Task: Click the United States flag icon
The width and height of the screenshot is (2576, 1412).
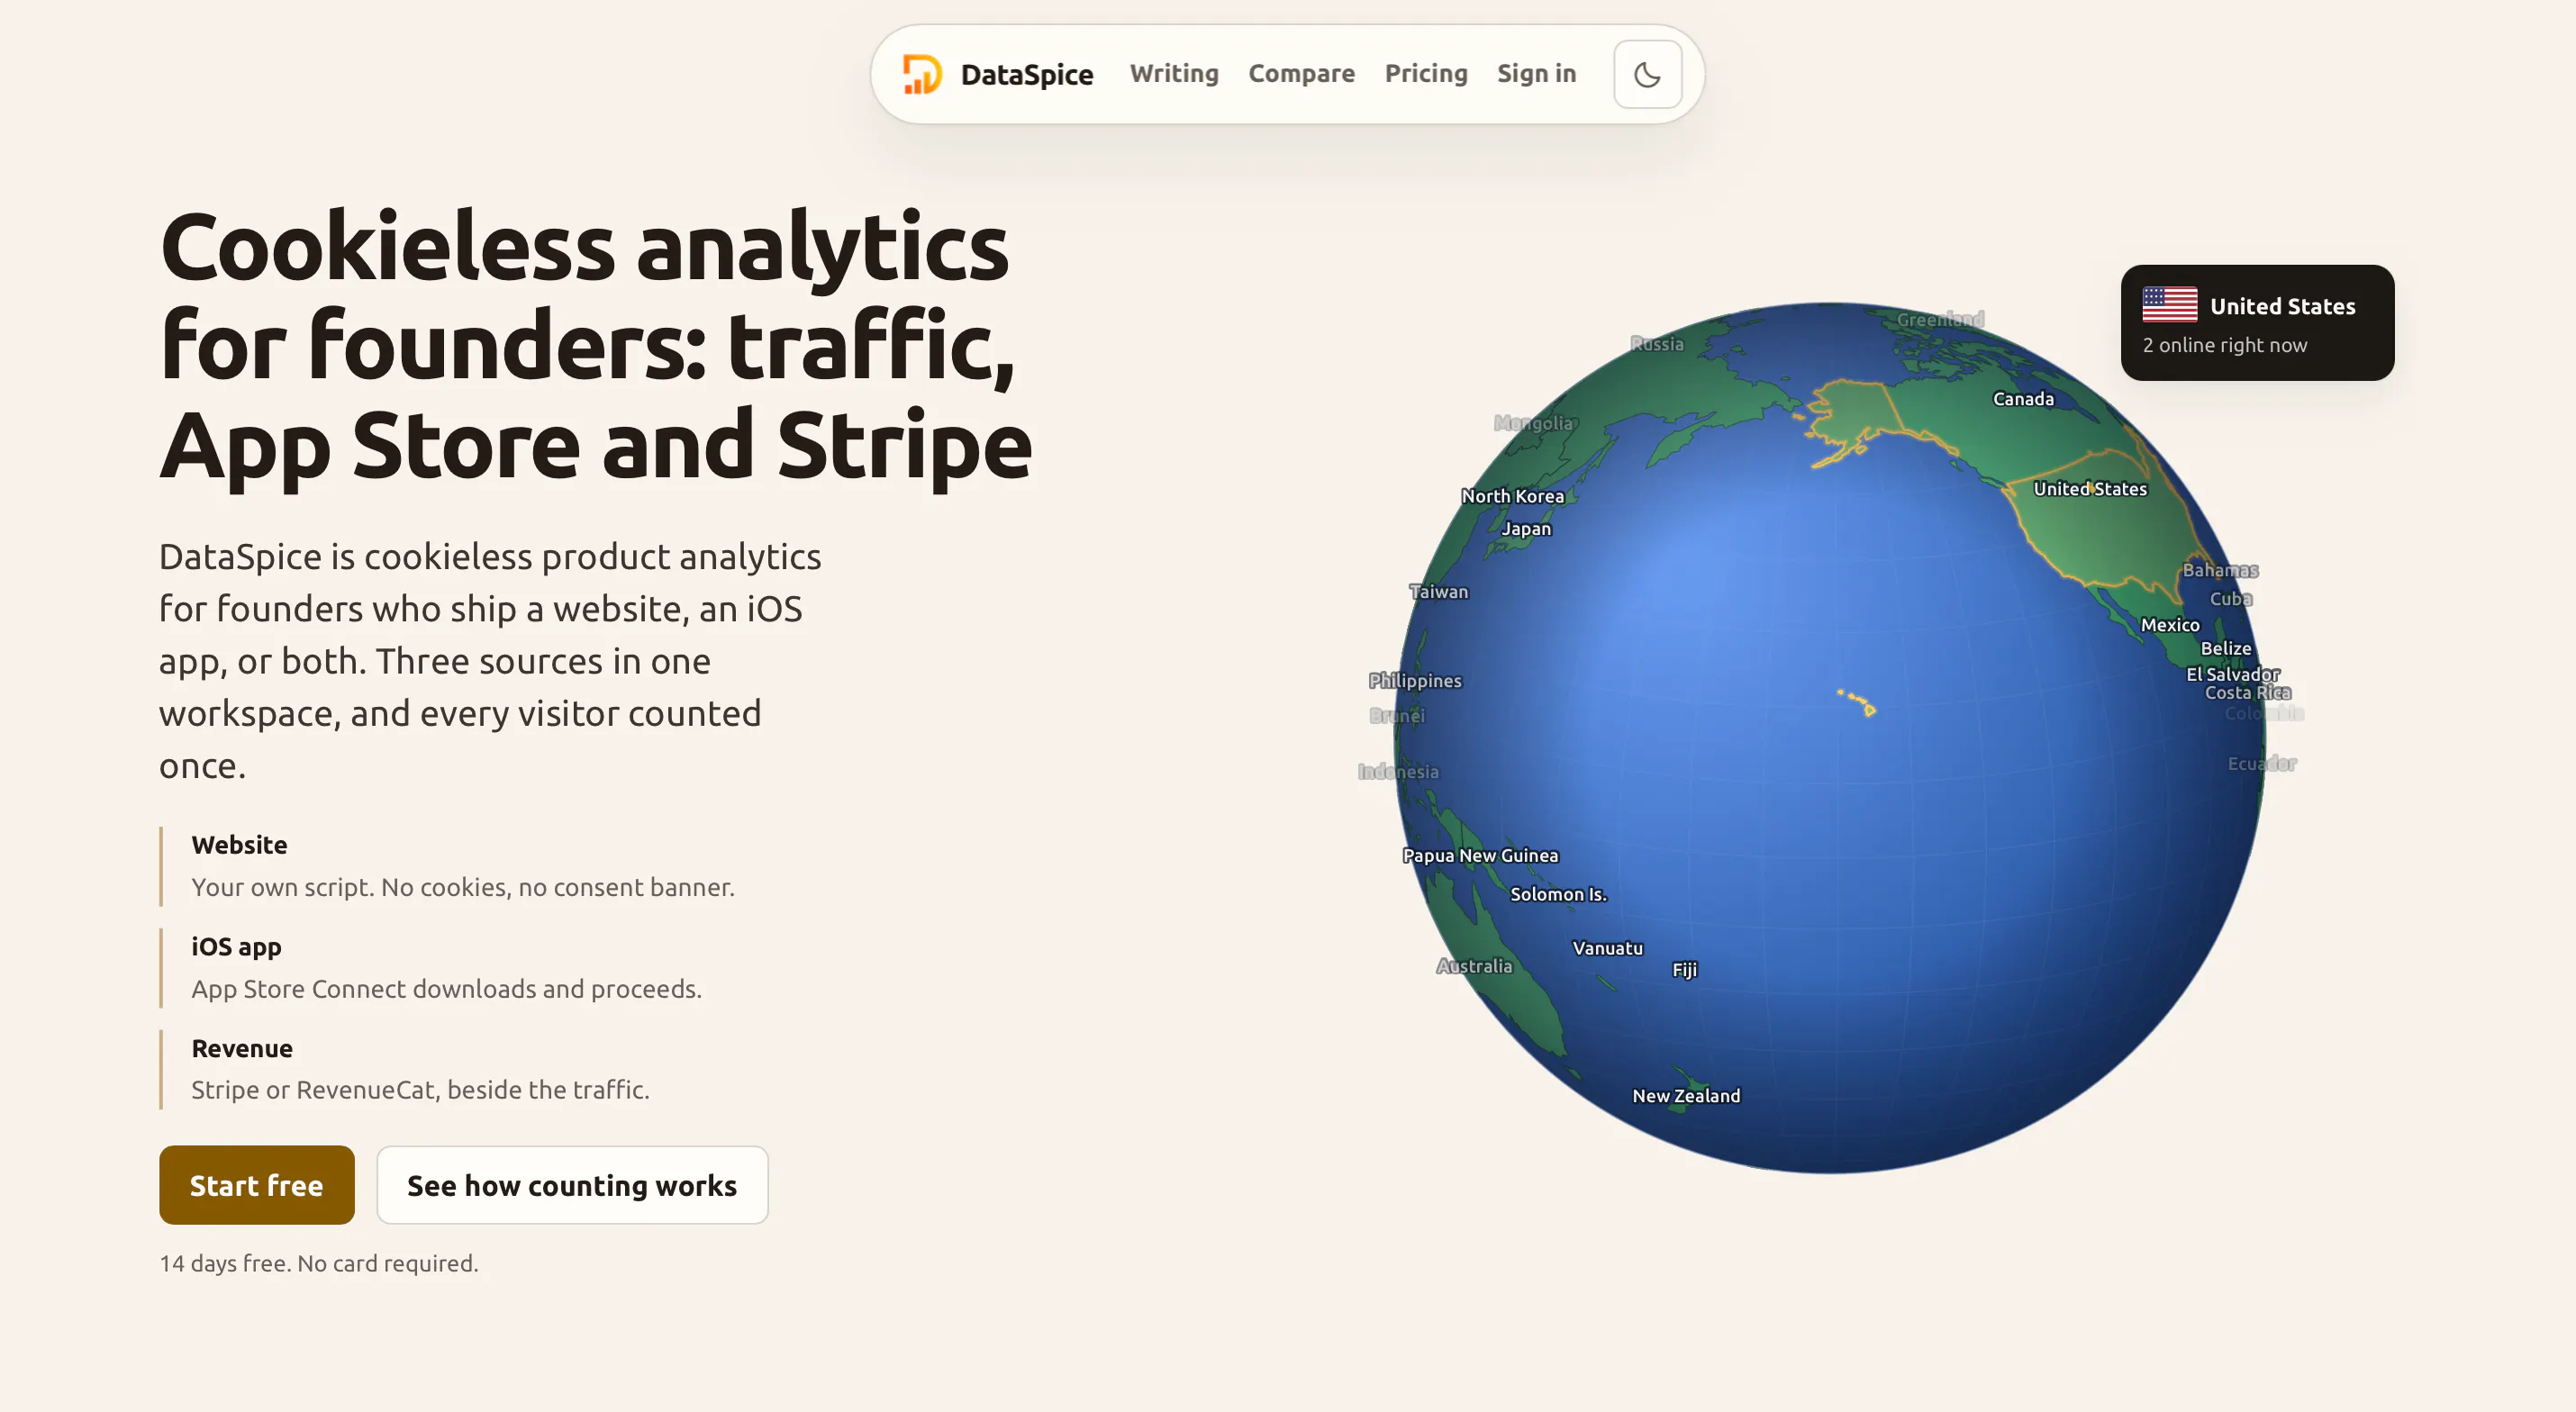Action: point(2169,304)
